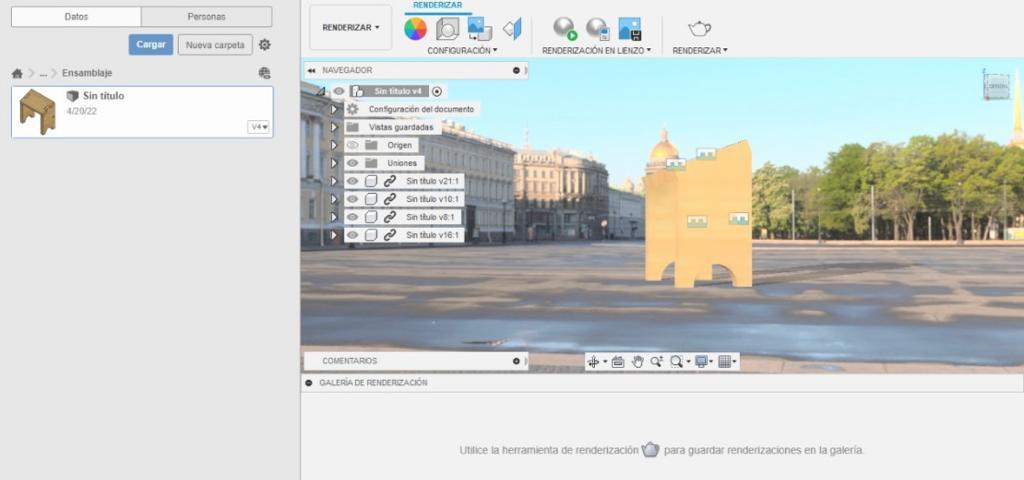Expand the Origen folder node
Viewport: 1024px width, 480px height.
point(334,145)
